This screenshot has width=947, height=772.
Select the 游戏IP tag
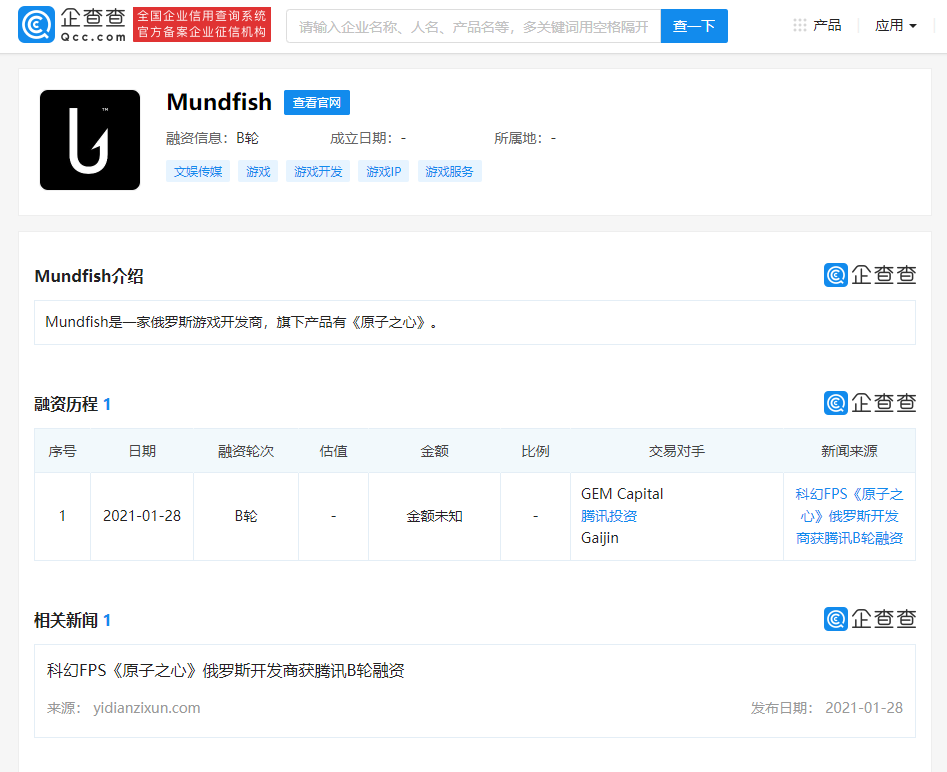pyautogui.click(x=384, y=172)
